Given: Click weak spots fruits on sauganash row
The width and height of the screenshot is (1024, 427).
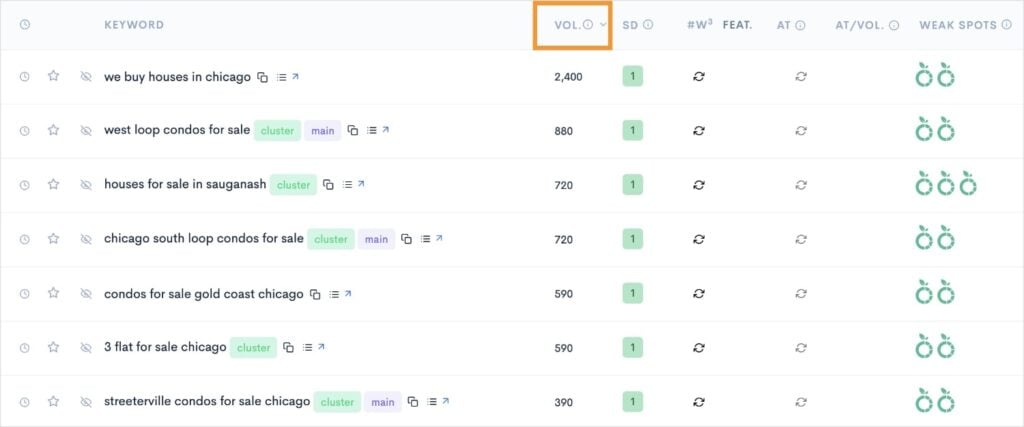Looking at the screenshot, I should click(x=946, y=183).
